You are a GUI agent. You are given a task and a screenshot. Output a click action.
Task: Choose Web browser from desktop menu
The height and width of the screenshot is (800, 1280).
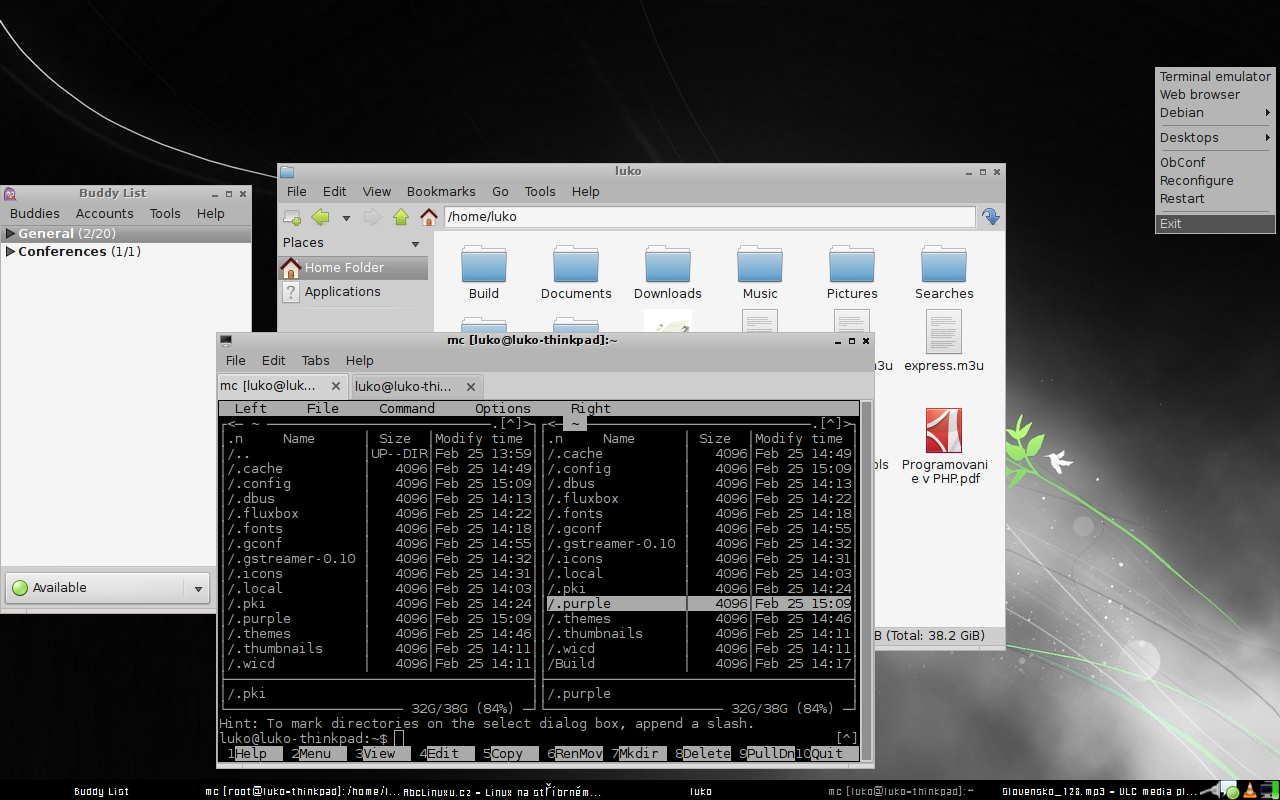click(x=1215, y=95)
